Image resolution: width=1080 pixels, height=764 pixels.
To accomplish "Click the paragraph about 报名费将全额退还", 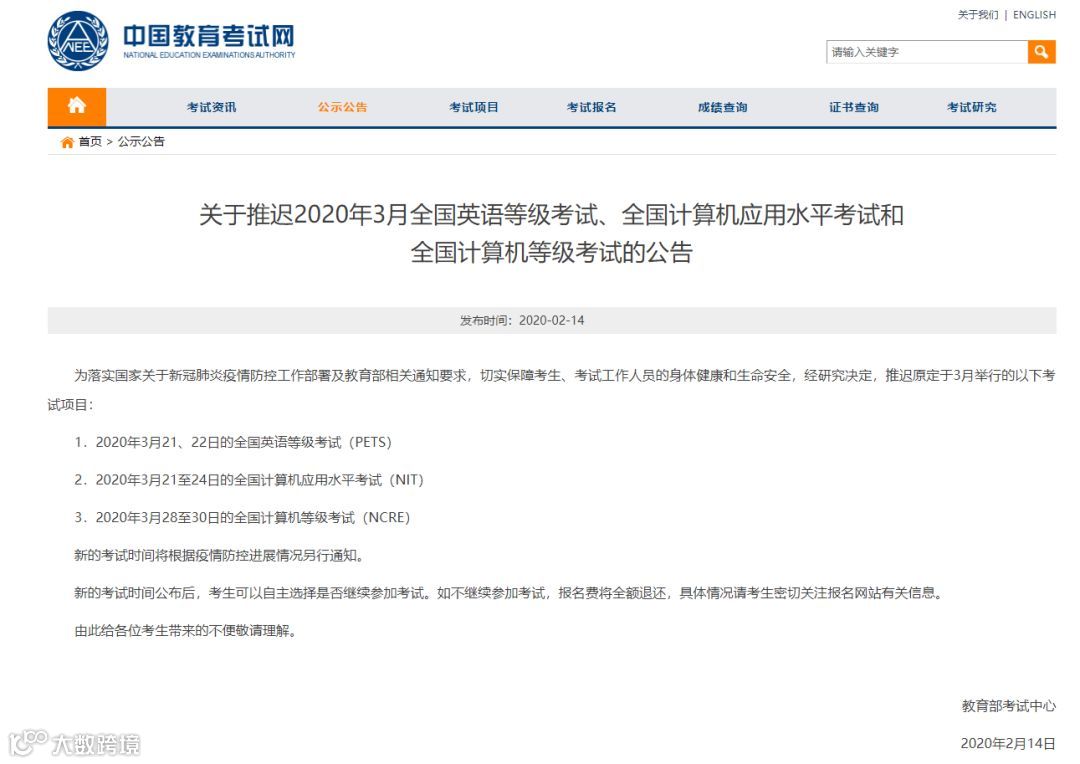I will 508,593.
